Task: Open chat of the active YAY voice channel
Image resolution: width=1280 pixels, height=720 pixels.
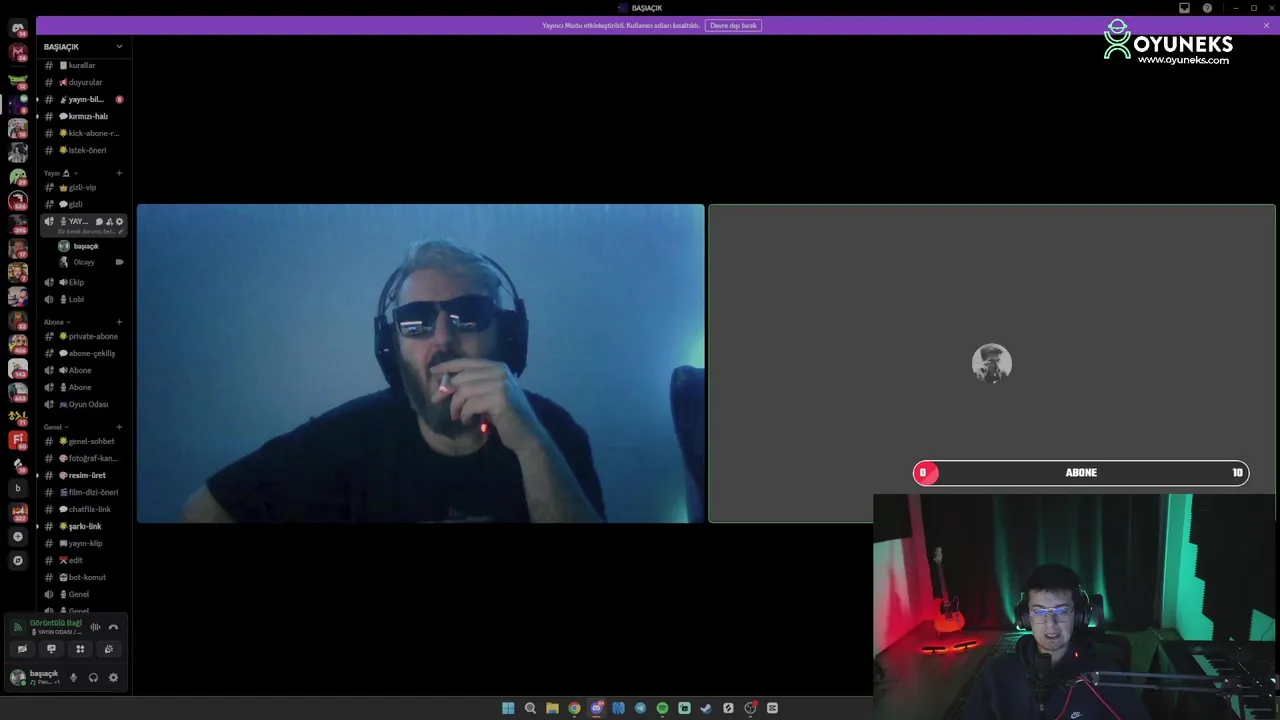Action: point(99,222)
